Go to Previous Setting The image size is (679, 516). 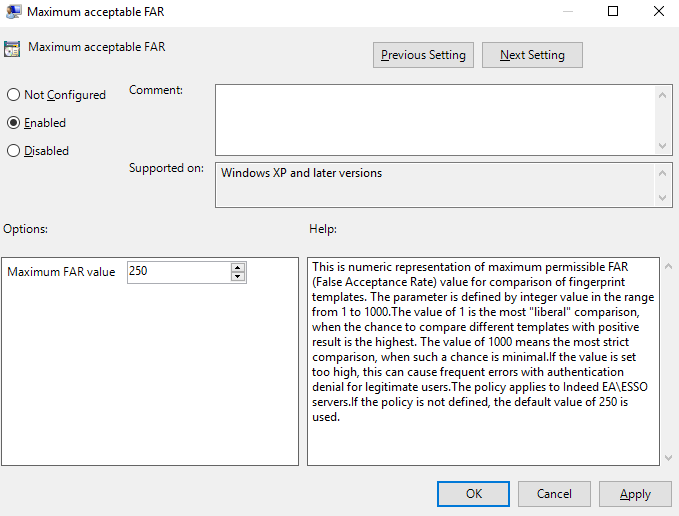click(x=423, y=55)
